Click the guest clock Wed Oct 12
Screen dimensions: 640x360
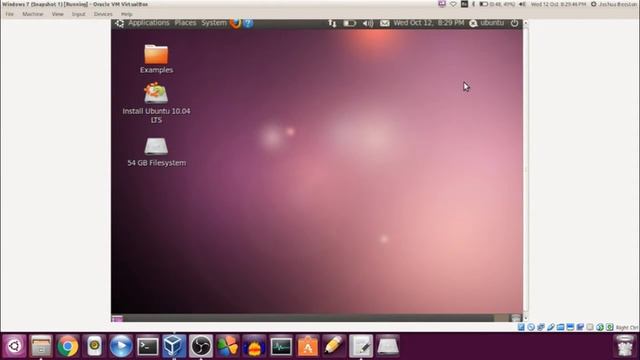pos(429,23)
